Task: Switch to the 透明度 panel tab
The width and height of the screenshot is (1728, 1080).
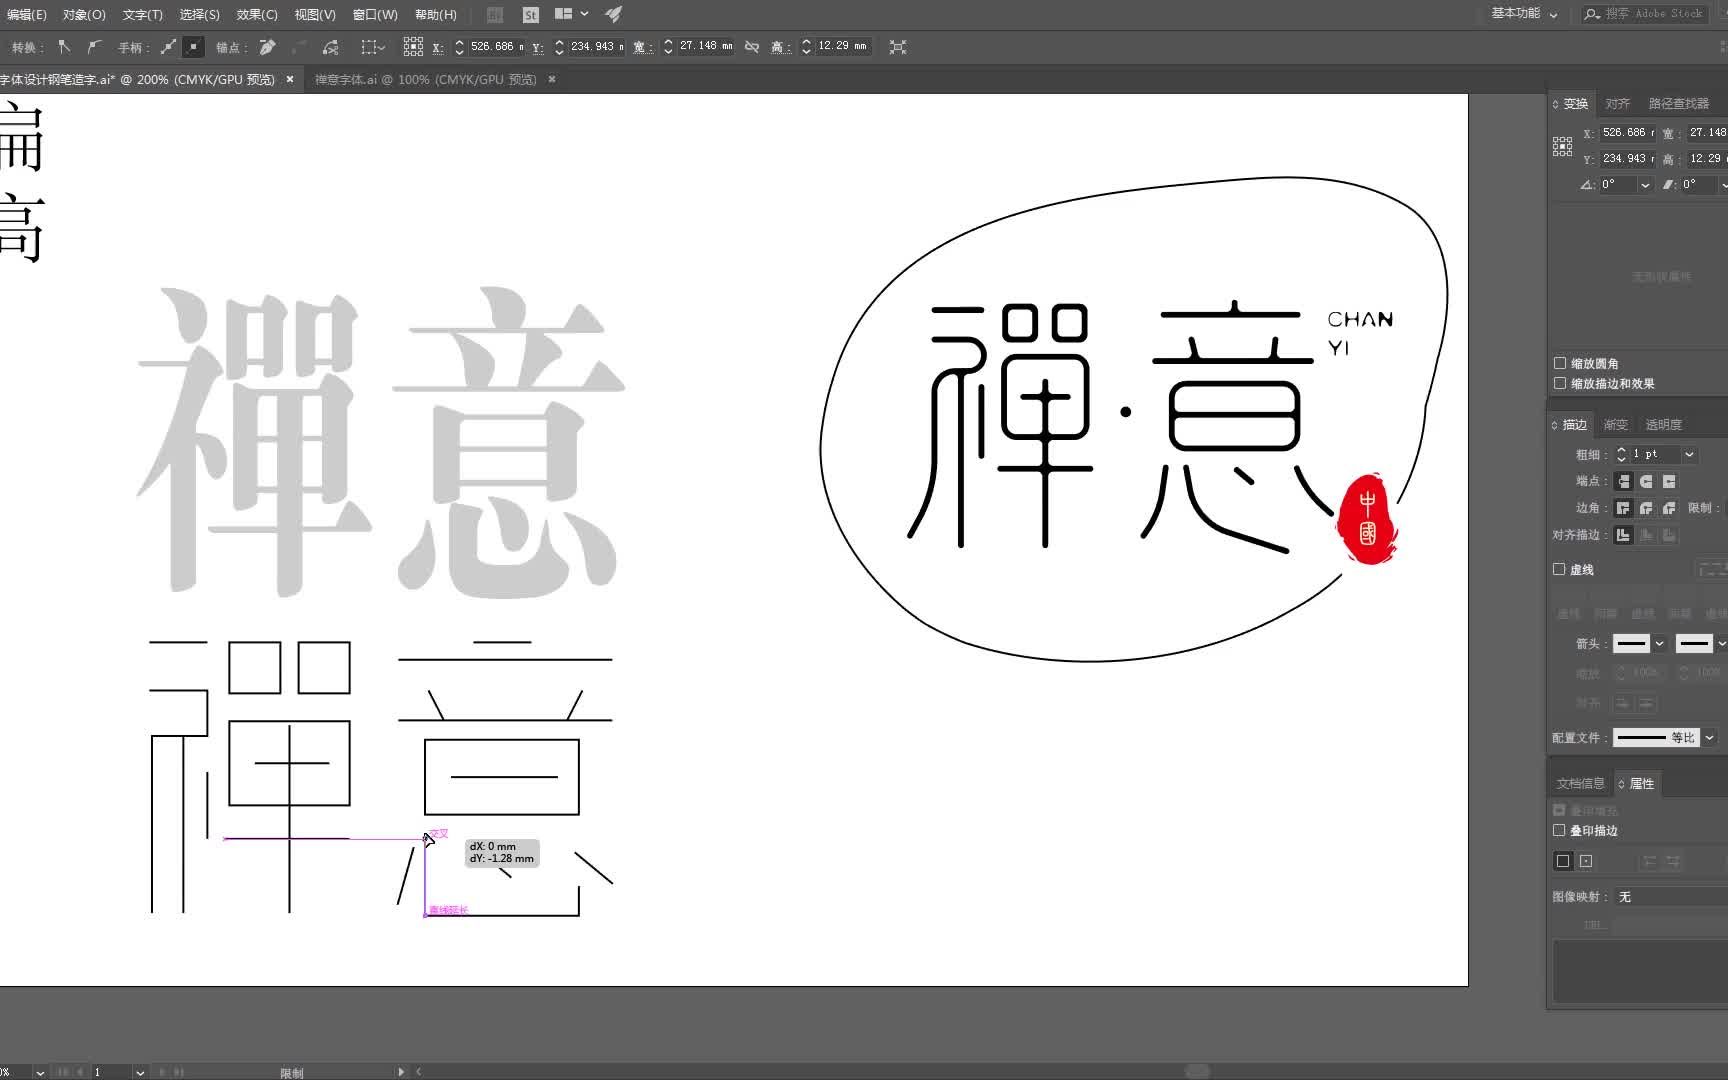Action: point(1664,425)
